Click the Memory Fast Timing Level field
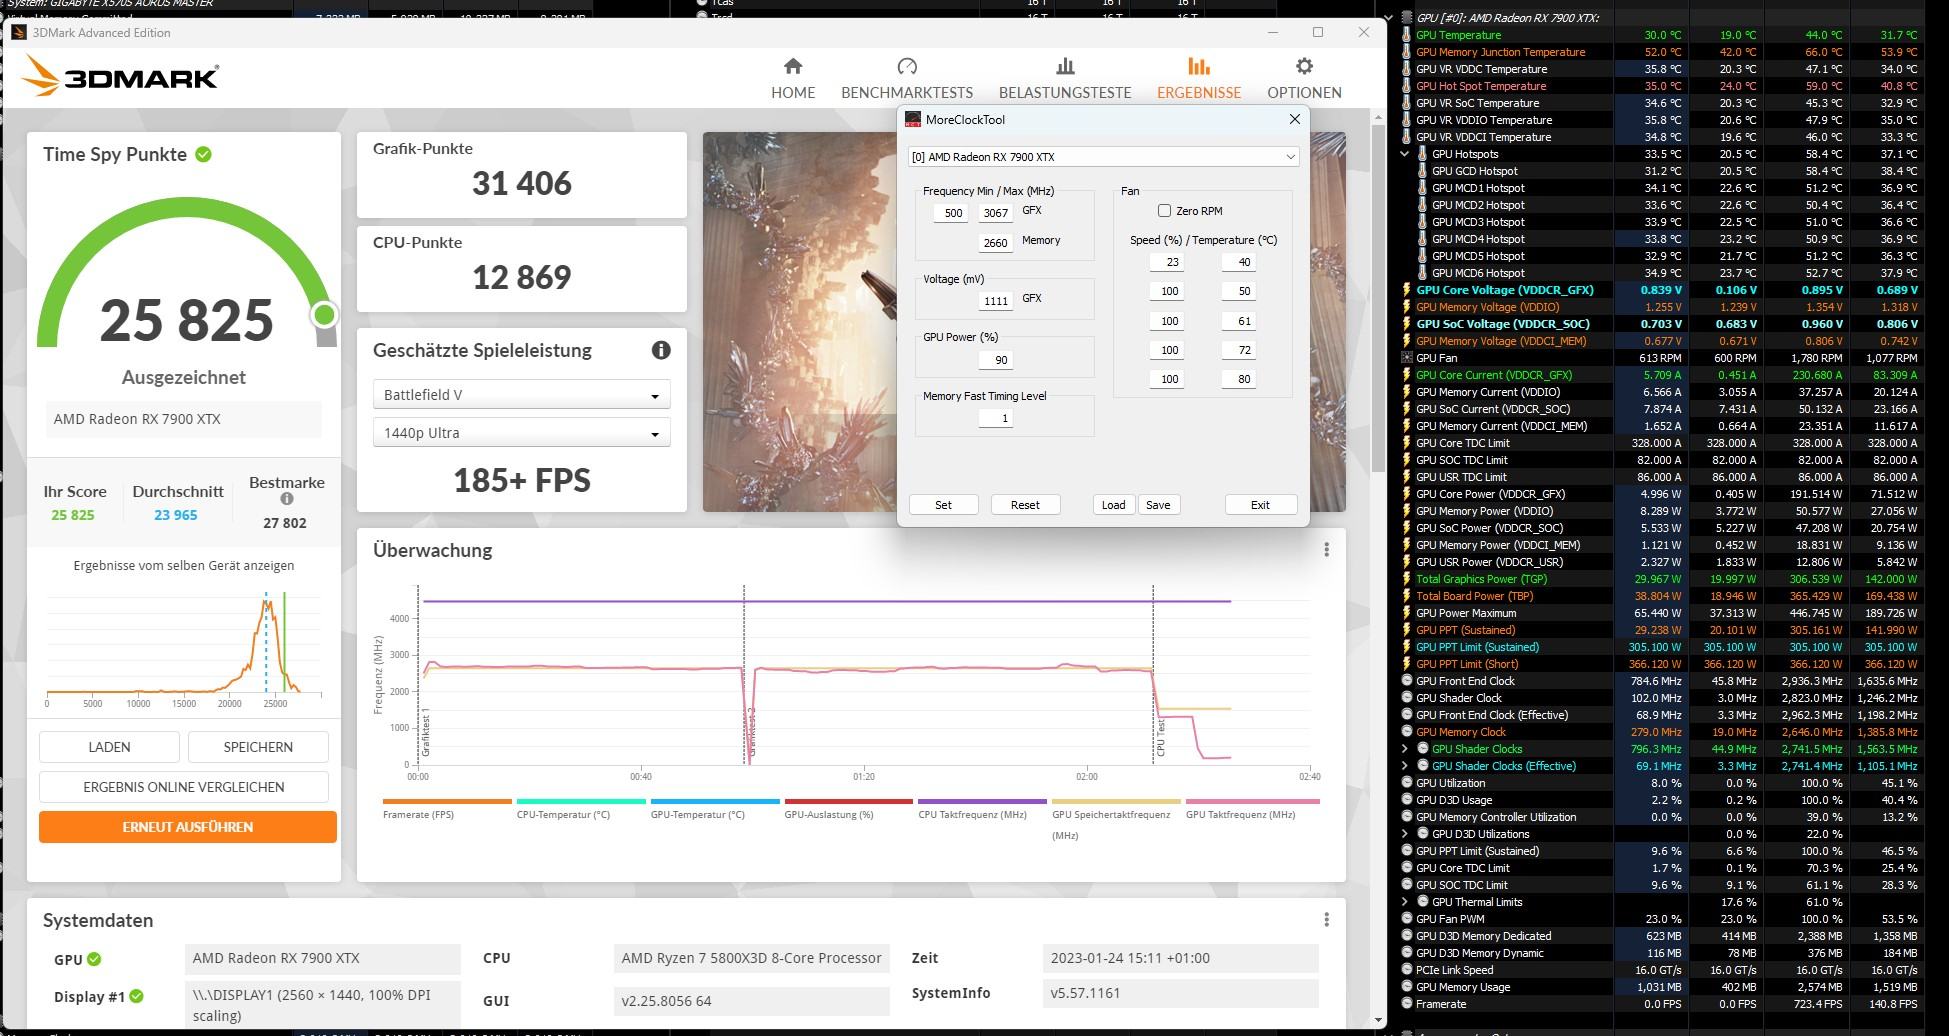The image size is (1949, 1036). (995, 419)
